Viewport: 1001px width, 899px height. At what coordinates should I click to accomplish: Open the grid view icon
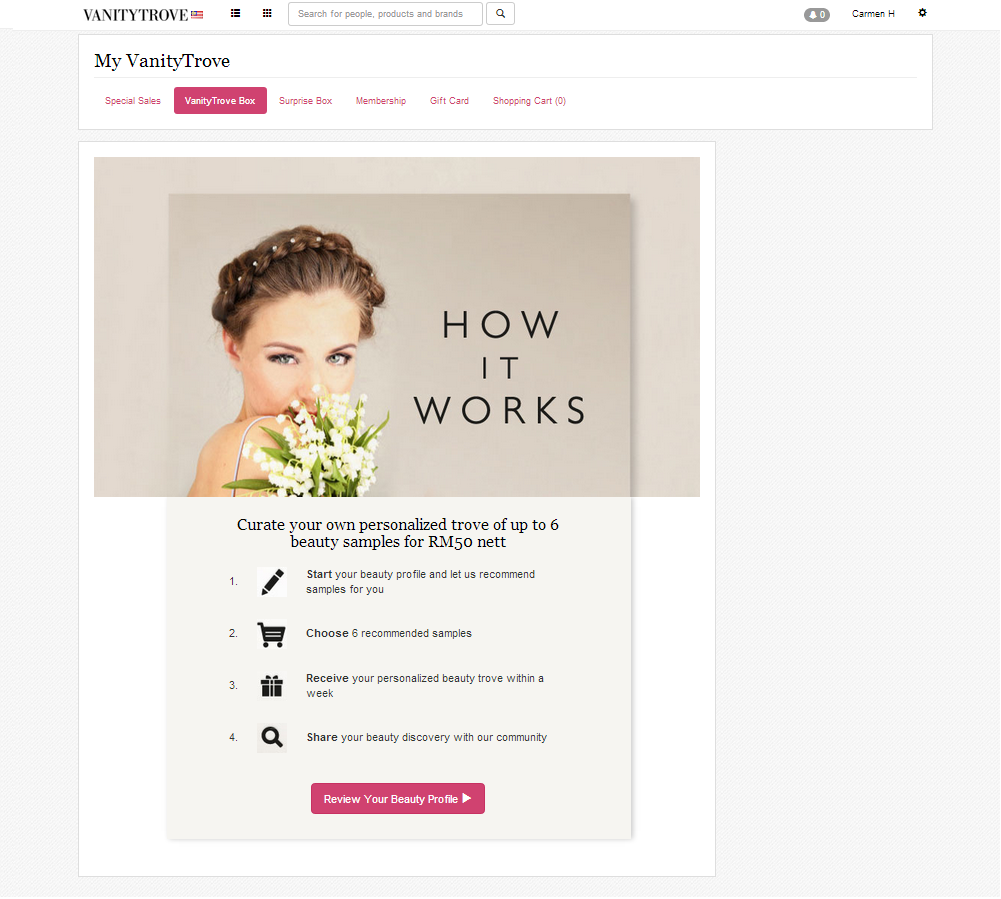click(267, 13)
